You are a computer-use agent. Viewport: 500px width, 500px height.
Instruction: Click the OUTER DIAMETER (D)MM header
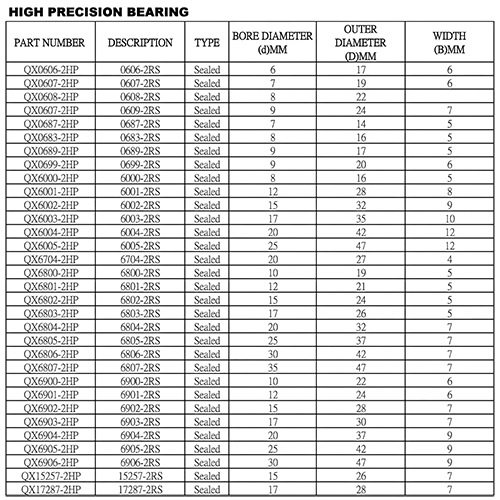[x=361, y=42]
